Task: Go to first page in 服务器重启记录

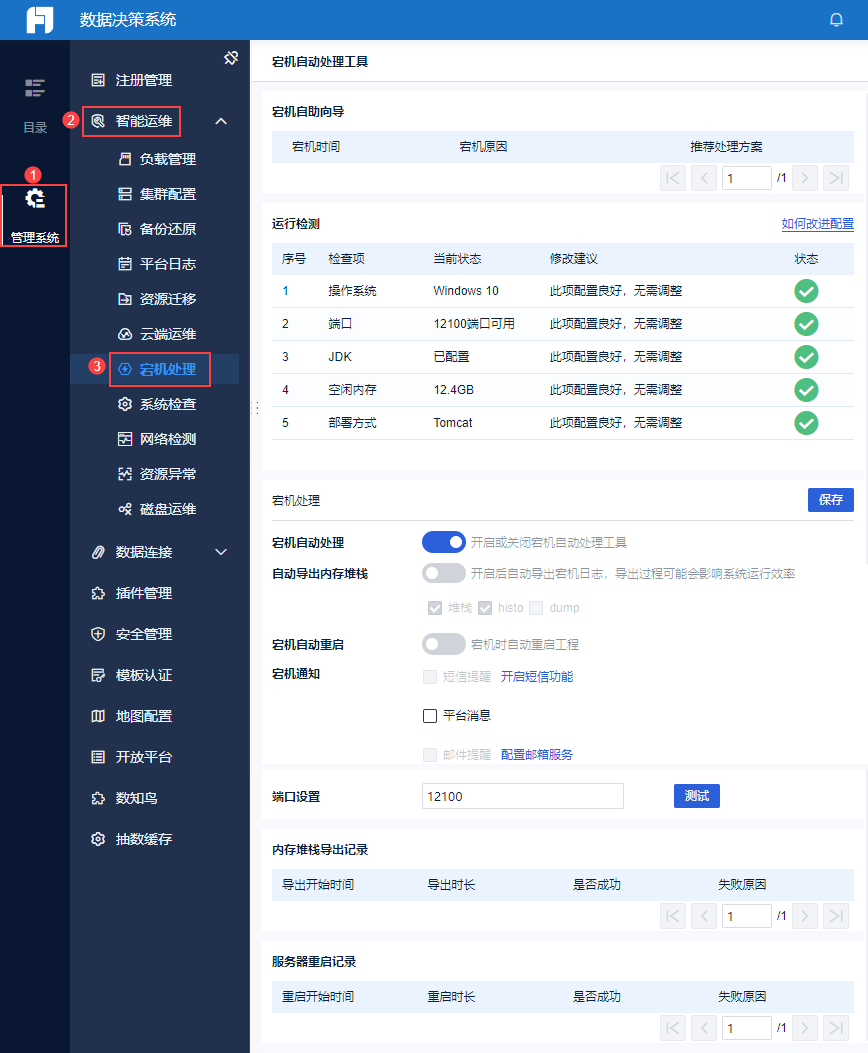Action: [673, 1028]
